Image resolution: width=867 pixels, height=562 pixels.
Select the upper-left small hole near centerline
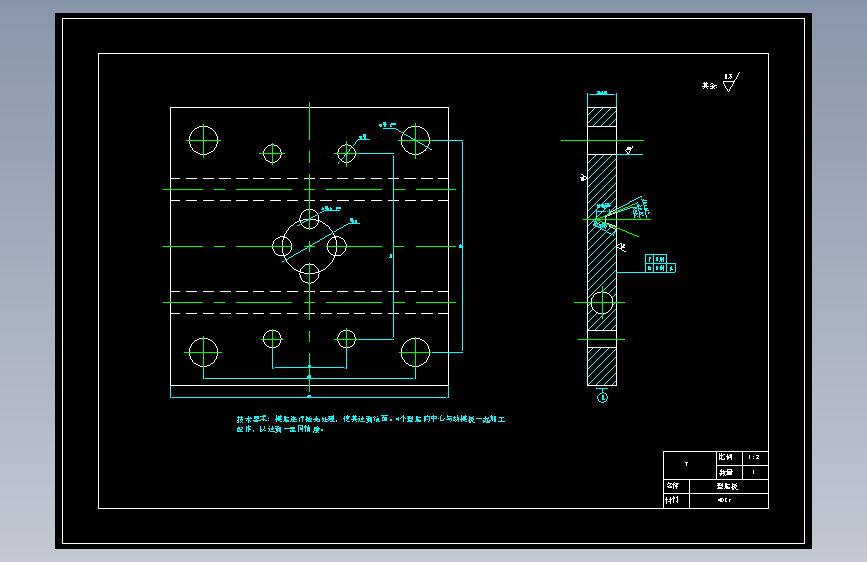pos(272,154)
